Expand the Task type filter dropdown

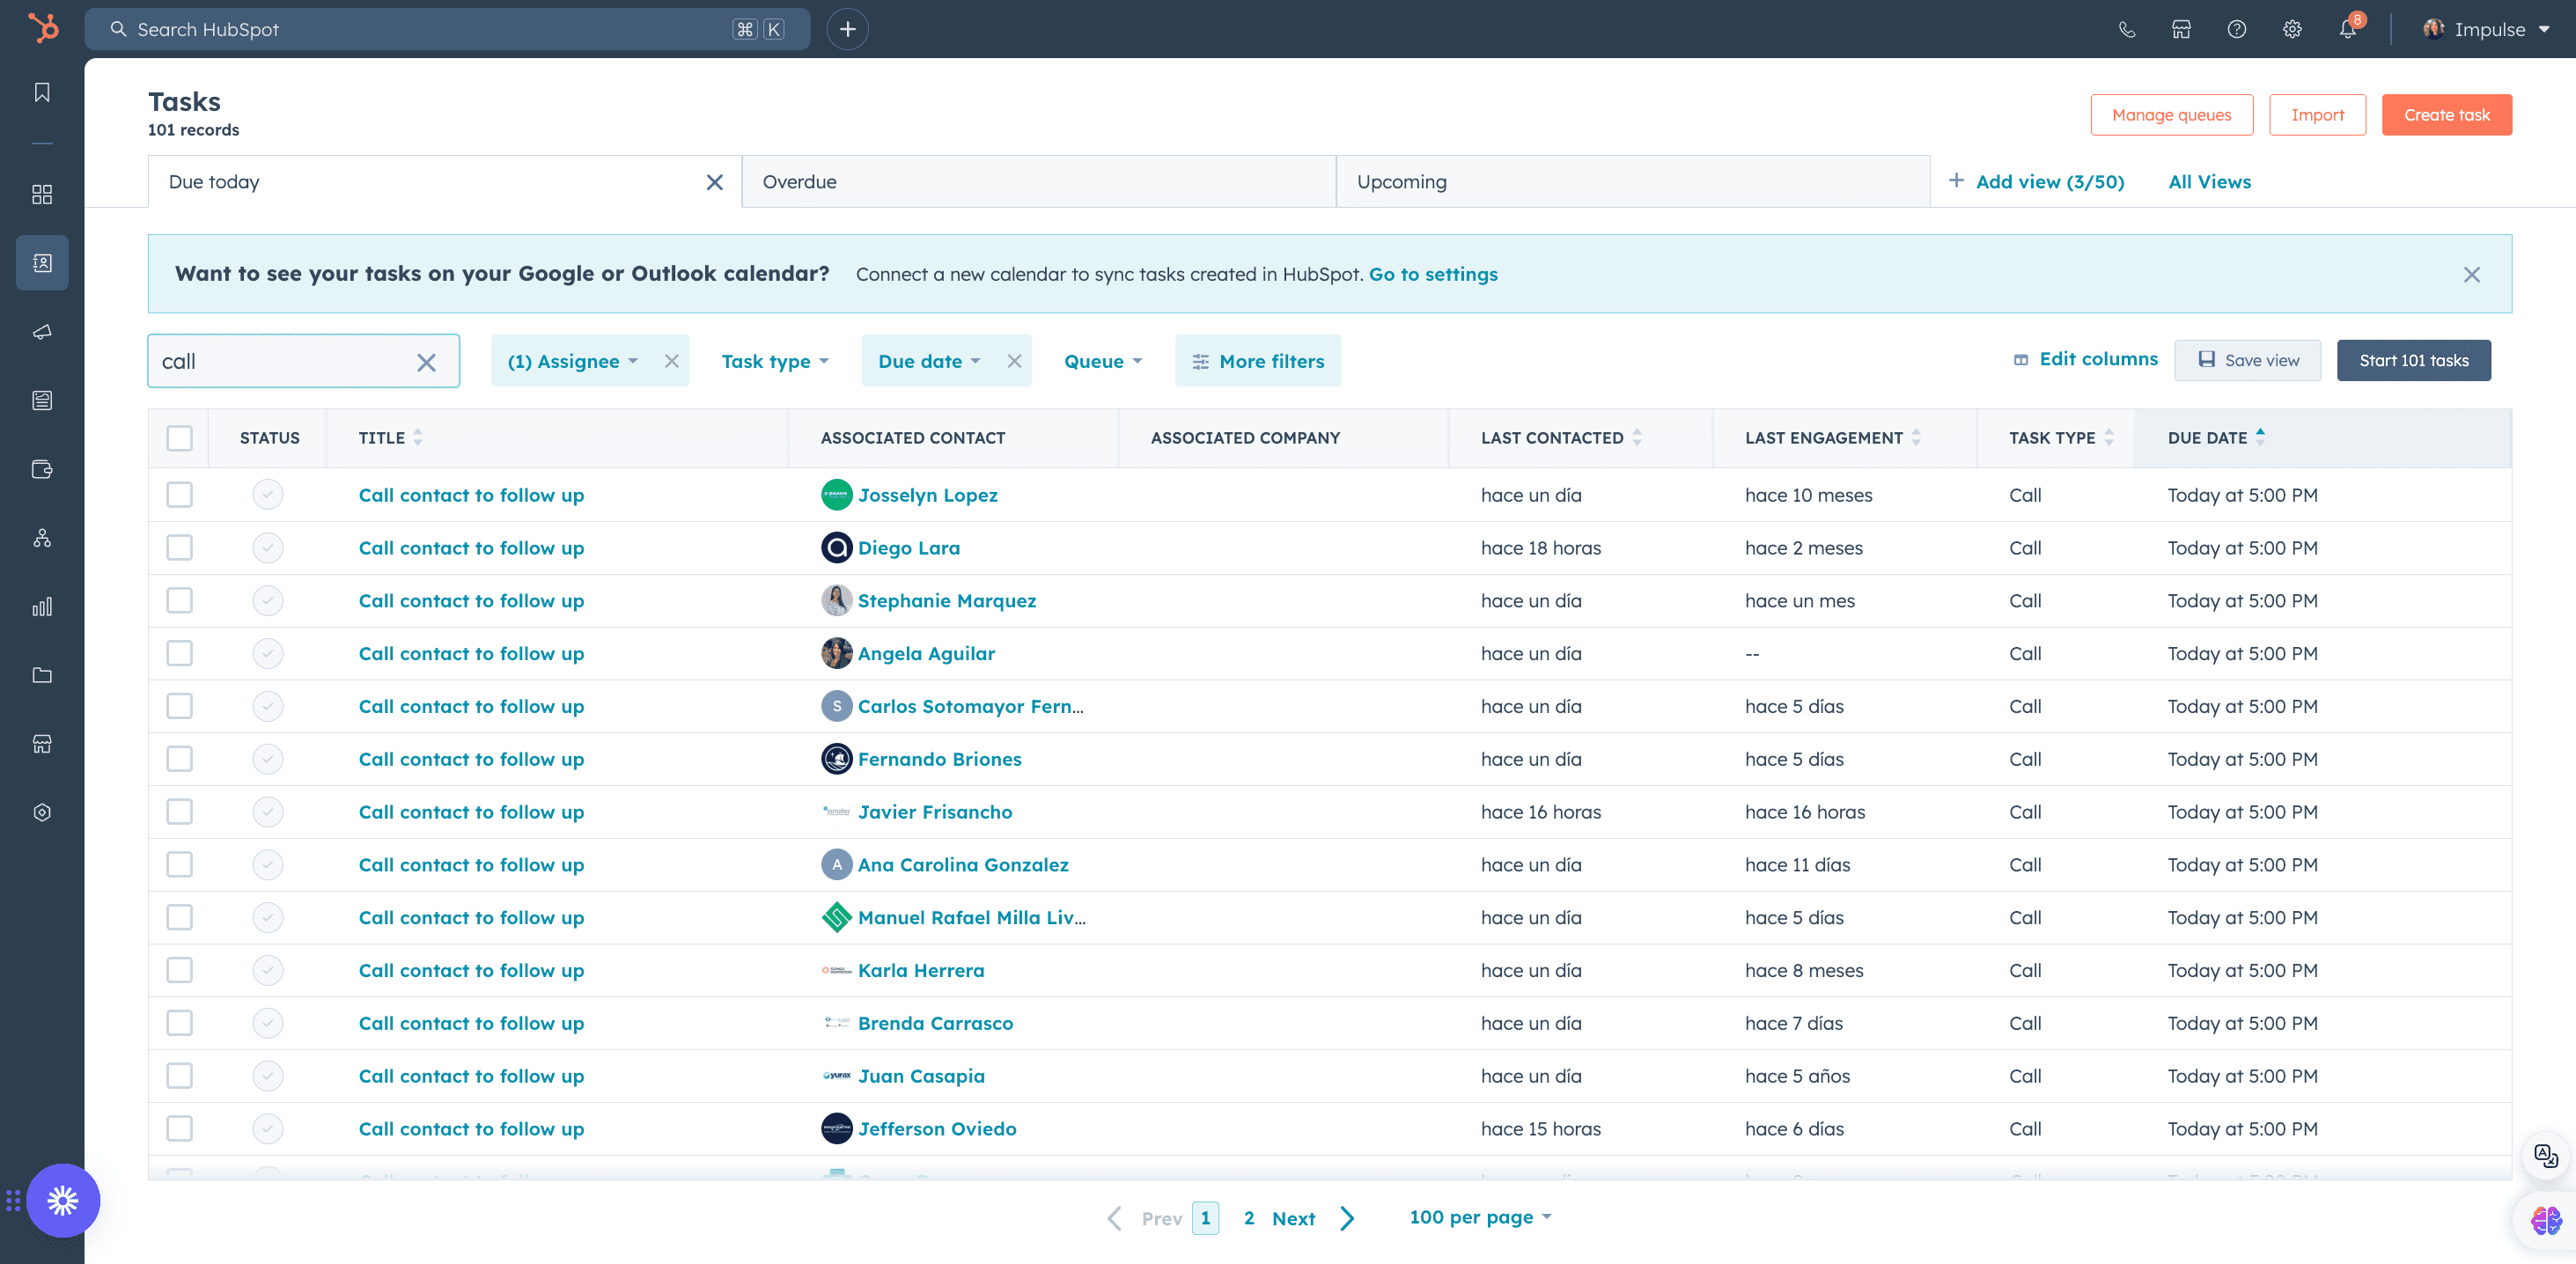(x=775, y=361)
